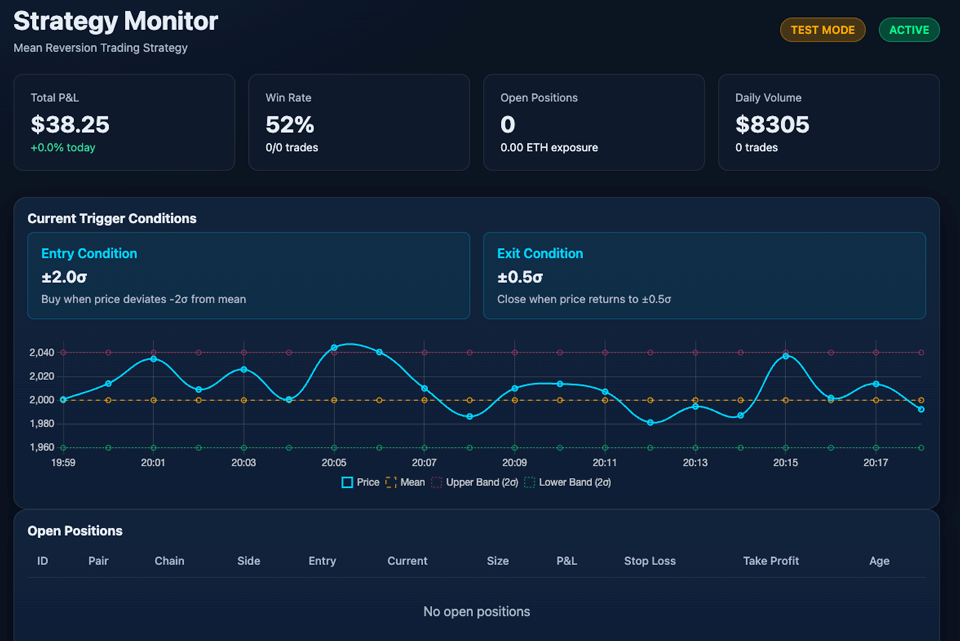
Task: Sort by the Stop Loss column header
Action: coord(650,561)
